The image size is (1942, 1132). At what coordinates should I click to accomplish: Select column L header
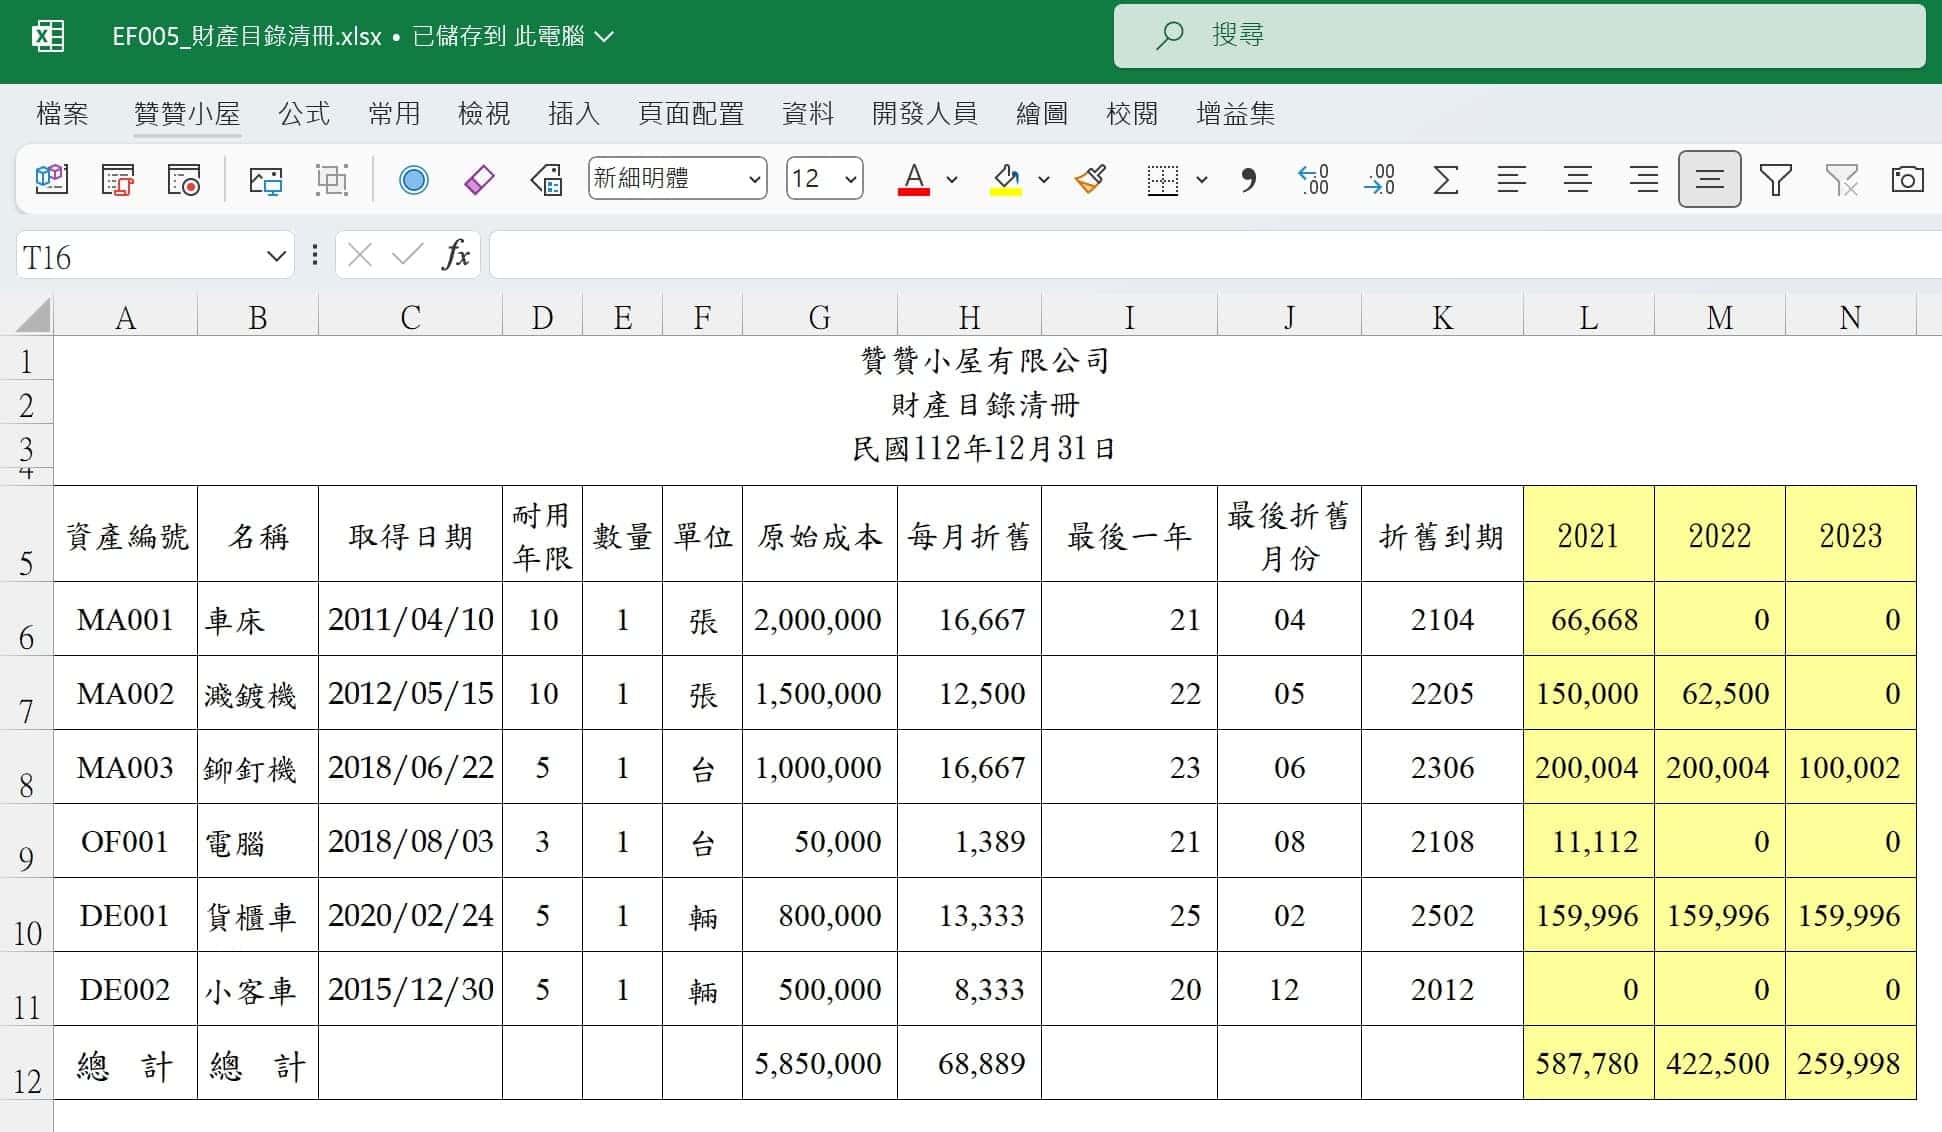click(1589, 317)
